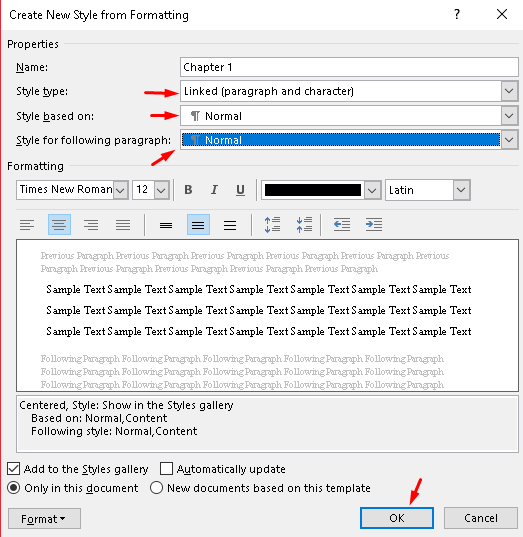Set double line spacing icon
This screenshot has height=537, width=523.
230,225
